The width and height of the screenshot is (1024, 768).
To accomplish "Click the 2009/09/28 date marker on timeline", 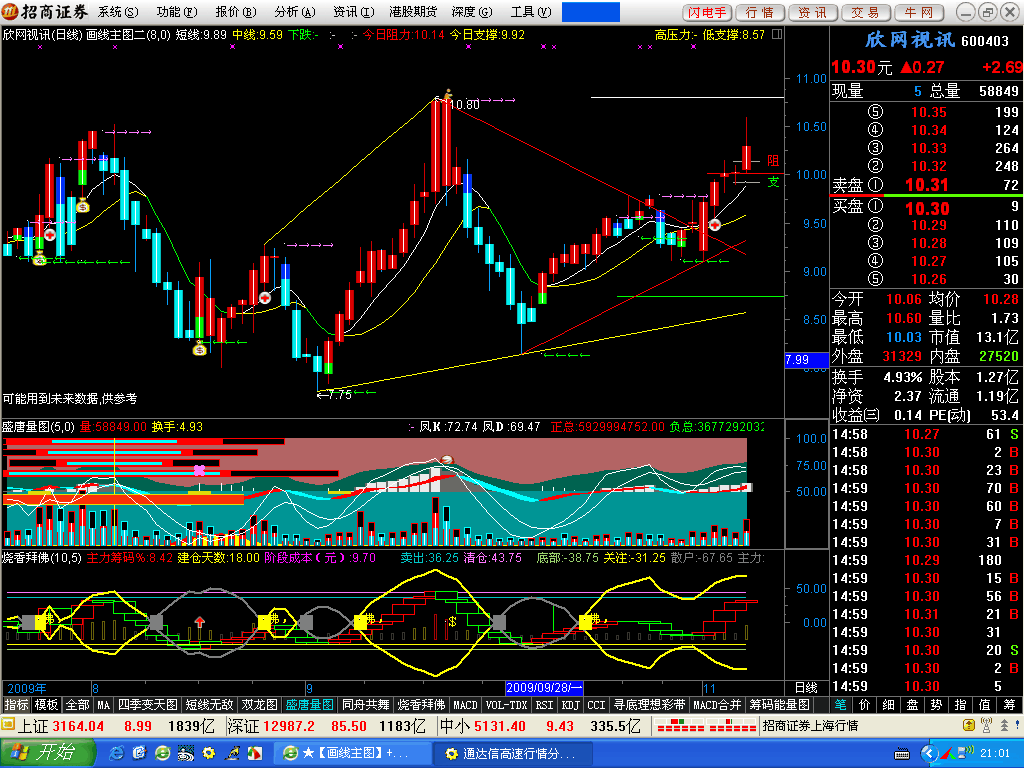I will (x=544, y=688).
